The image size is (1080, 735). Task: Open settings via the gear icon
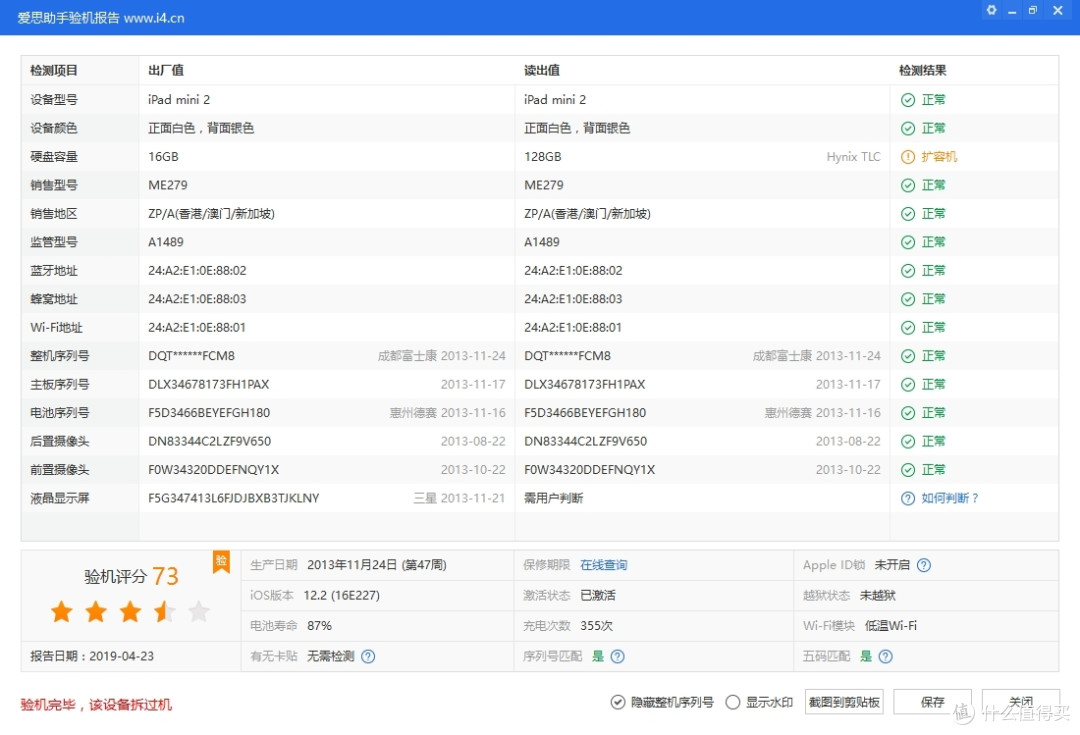(991, 10)
